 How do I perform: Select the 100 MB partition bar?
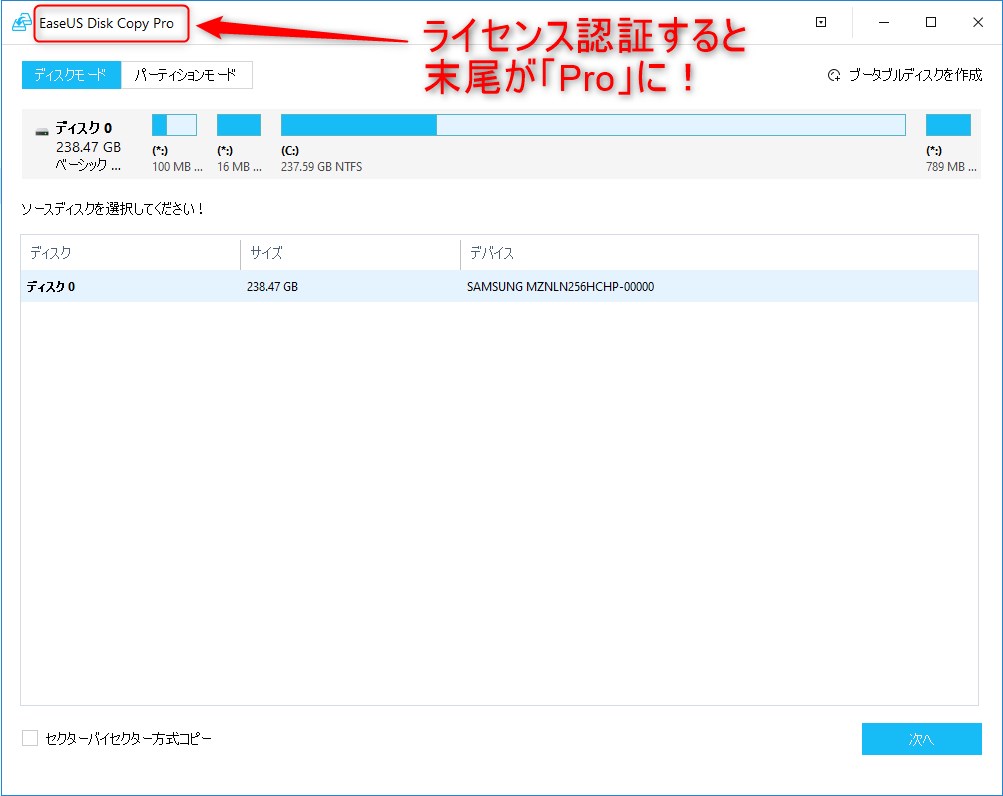[174, 125]
